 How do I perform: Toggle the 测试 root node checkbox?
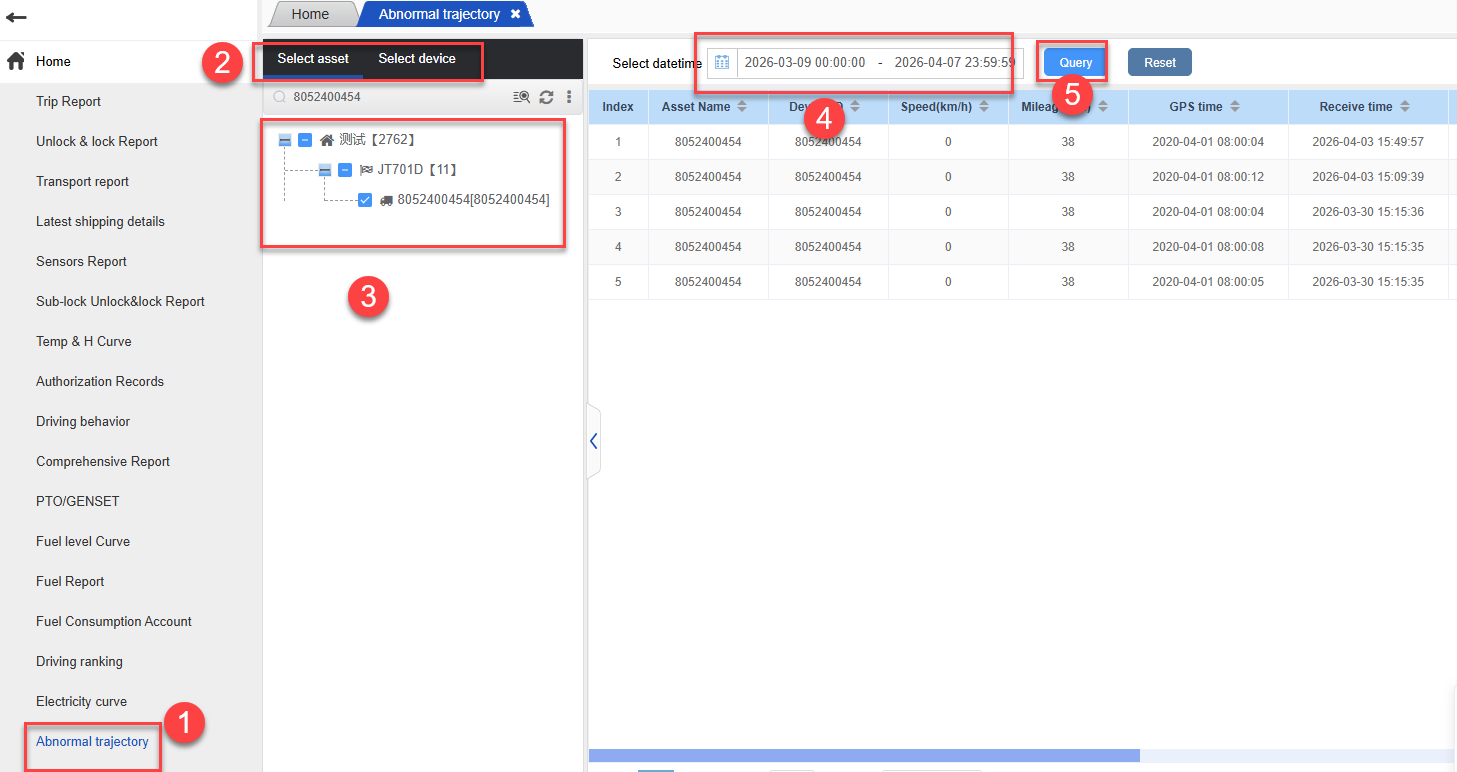[305, 140]
